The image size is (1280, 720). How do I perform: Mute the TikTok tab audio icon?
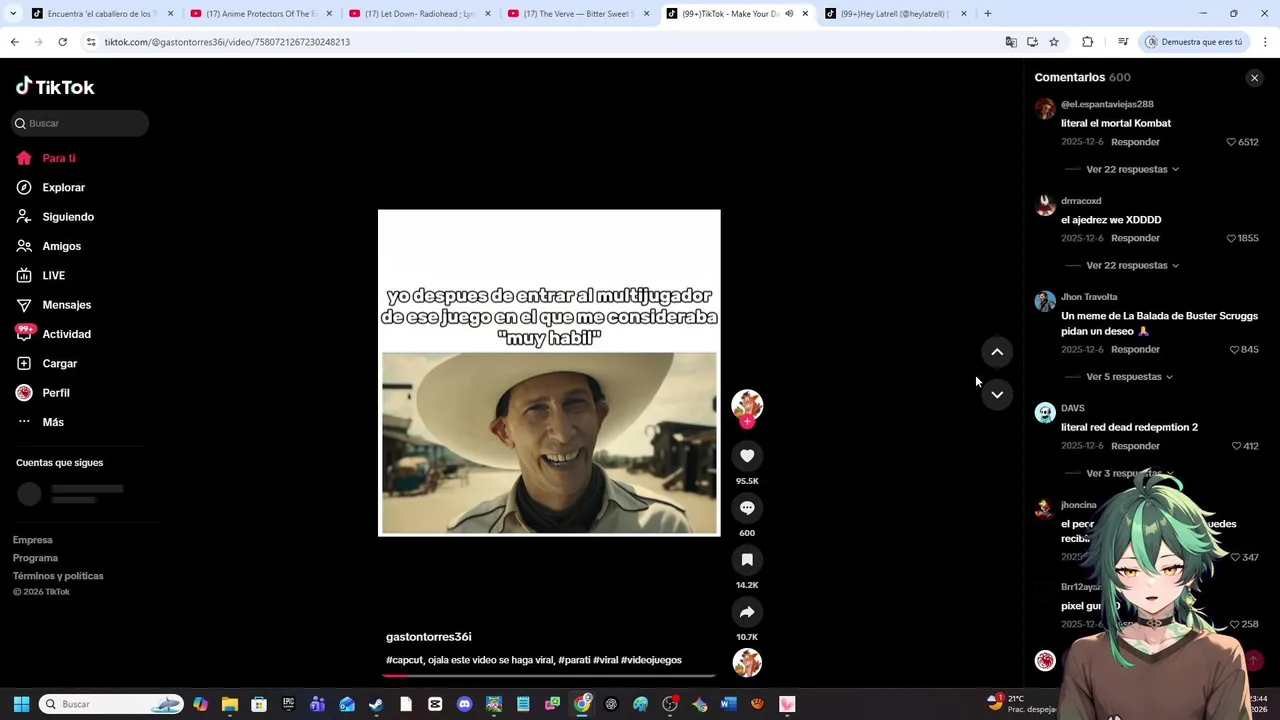[789, 14]
